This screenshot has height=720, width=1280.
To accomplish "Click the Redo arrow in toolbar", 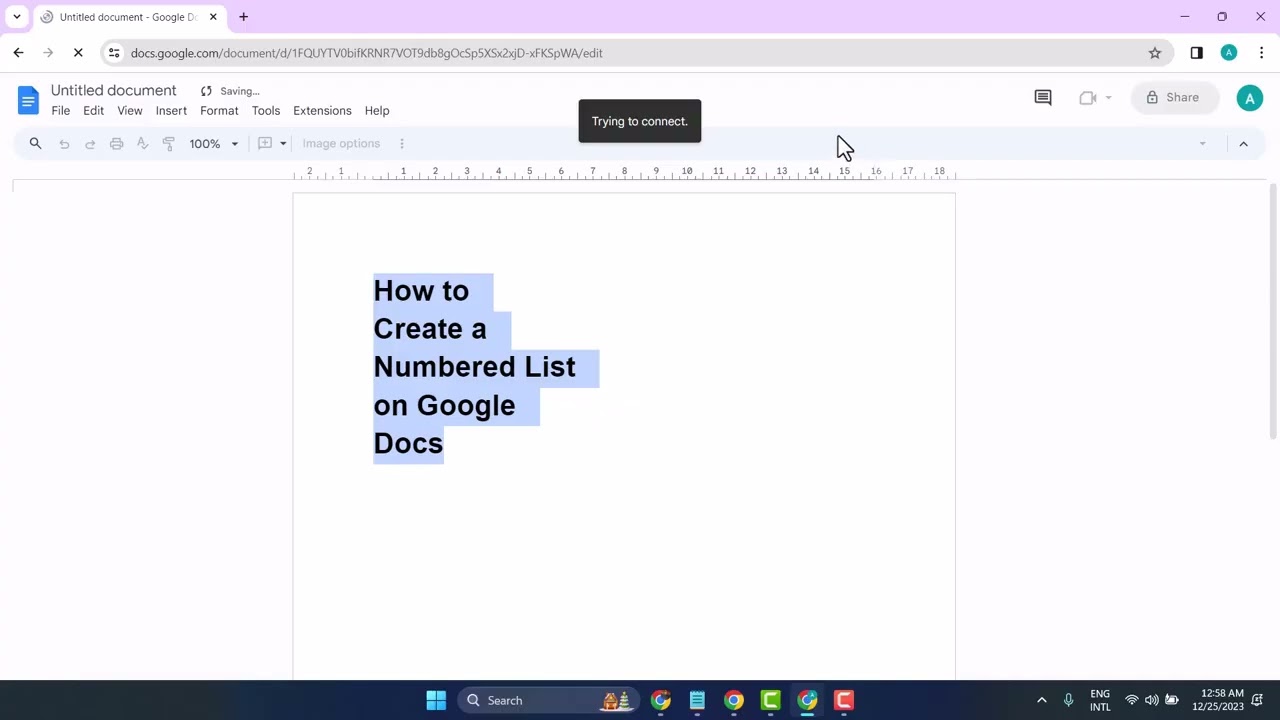I will [90, 144].
